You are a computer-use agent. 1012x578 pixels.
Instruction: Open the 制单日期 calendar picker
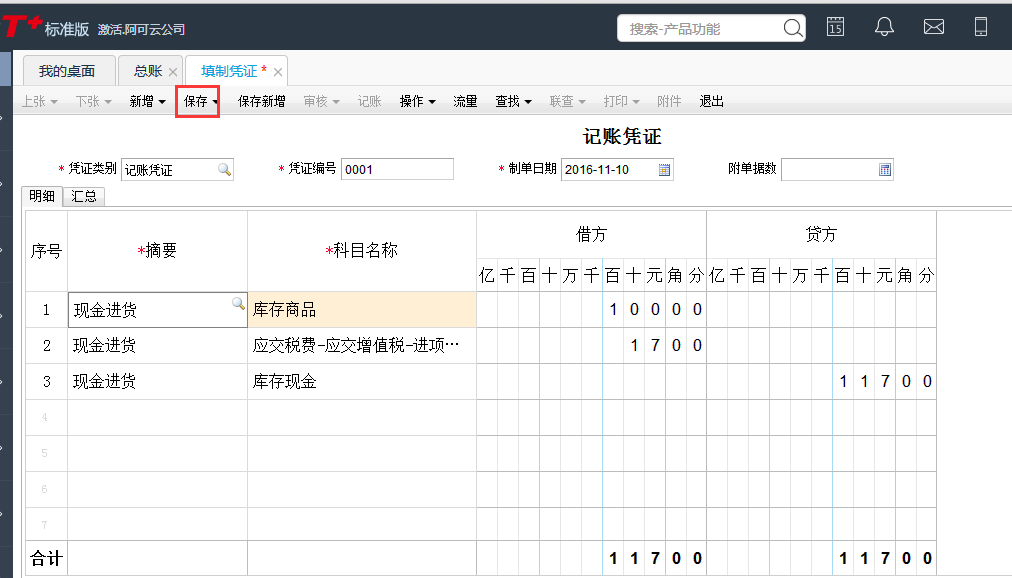pos(664,169)
